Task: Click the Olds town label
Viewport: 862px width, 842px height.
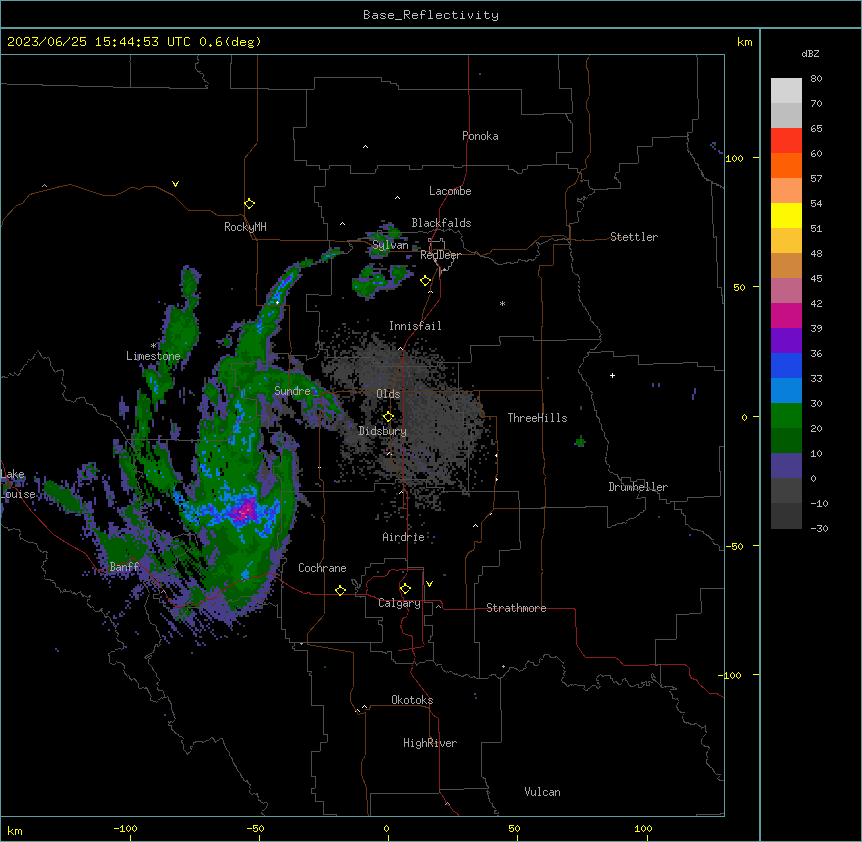Action: coord(388,394)
